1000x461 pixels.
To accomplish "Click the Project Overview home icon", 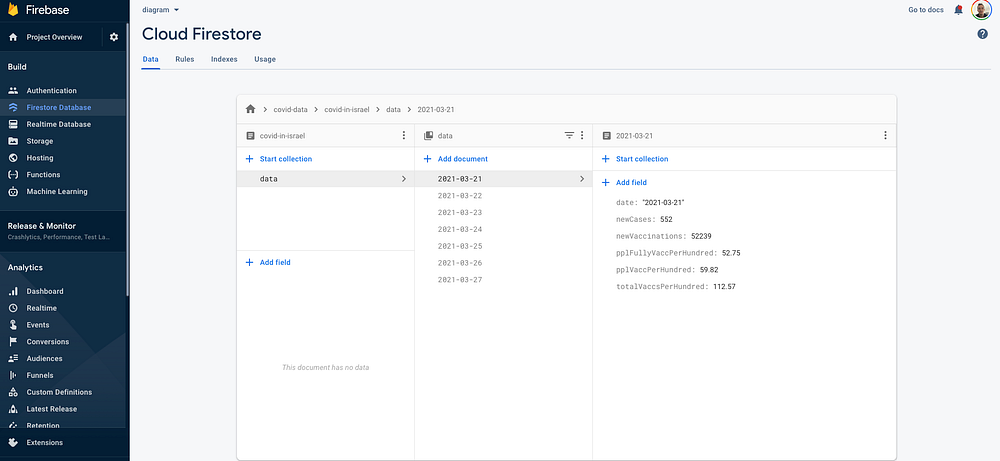I will pos(13,37).
